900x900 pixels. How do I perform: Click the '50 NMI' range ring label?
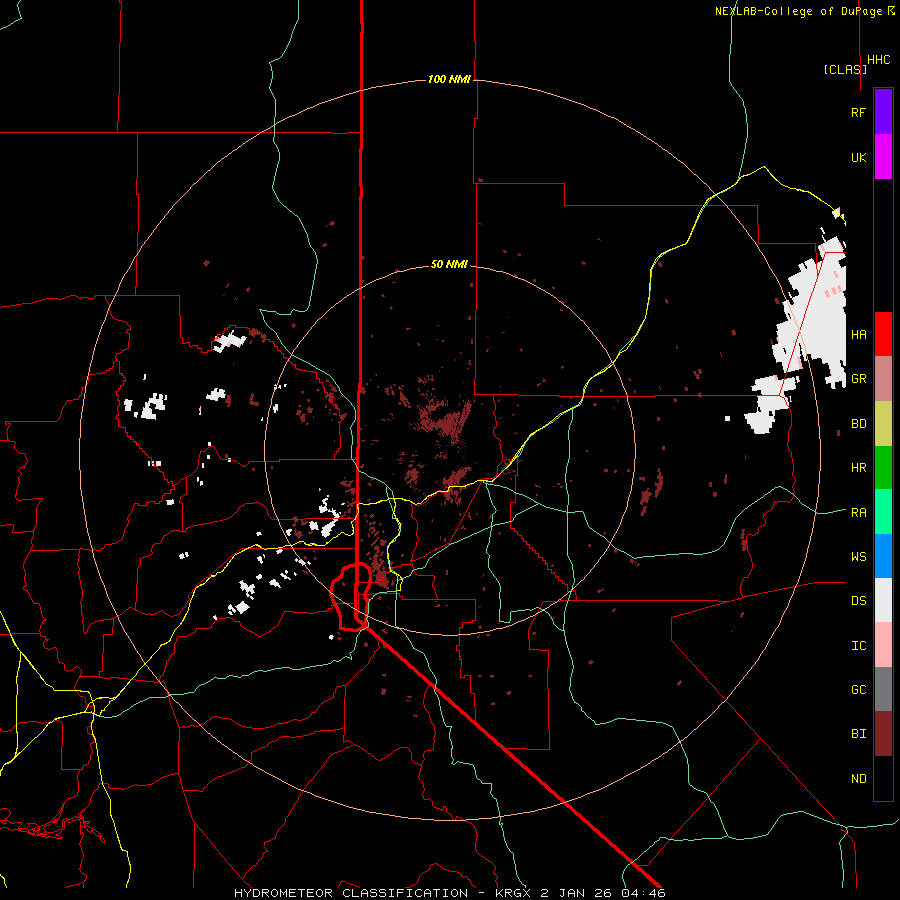coord(449,264)
